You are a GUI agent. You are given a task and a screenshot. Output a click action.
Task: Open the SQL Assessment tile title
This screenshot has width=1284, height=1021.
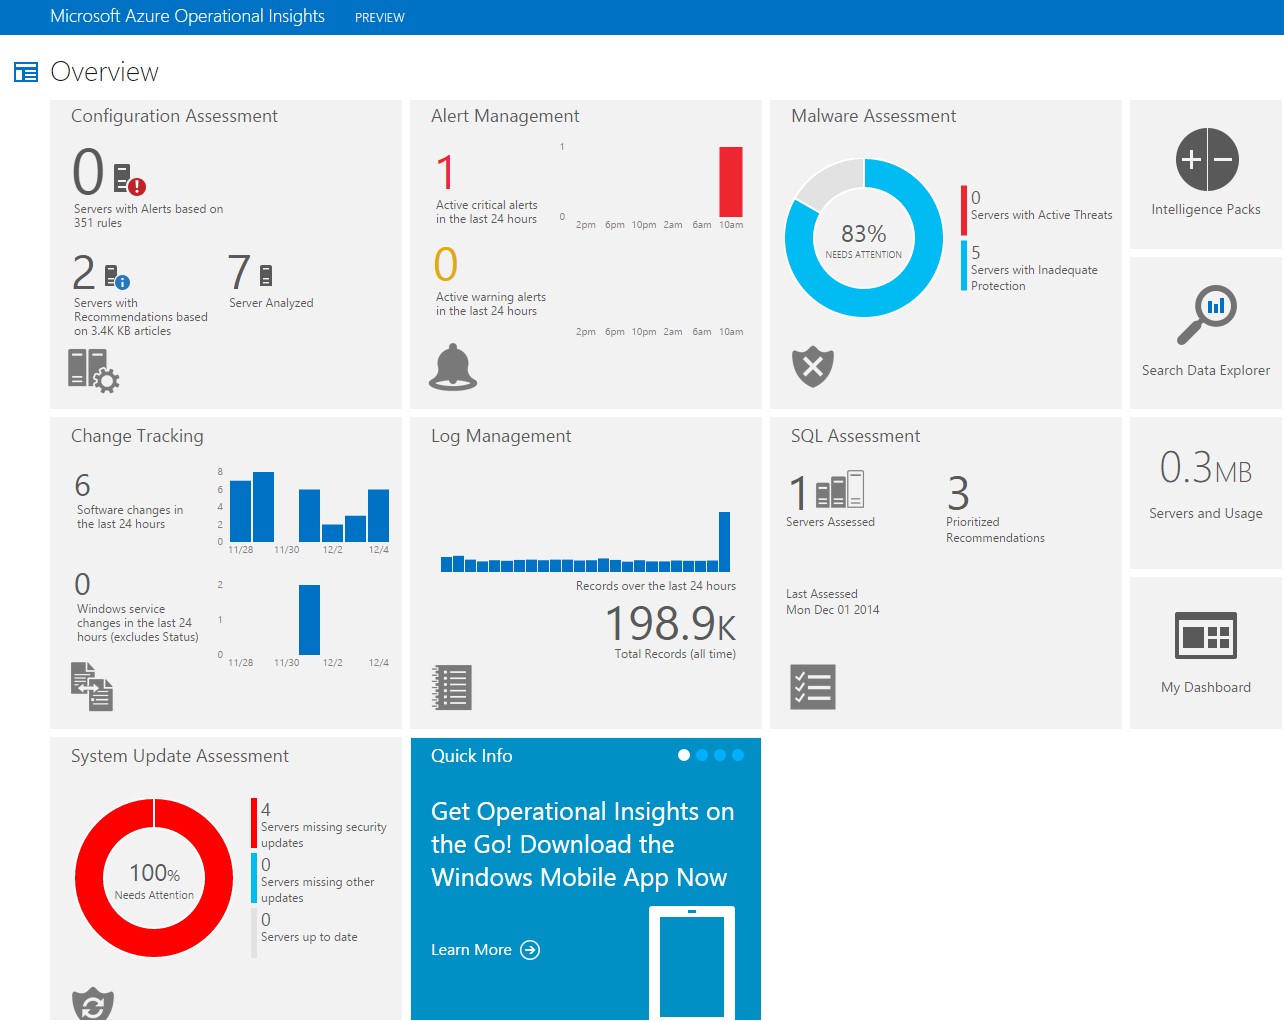(x=855, y=436)
